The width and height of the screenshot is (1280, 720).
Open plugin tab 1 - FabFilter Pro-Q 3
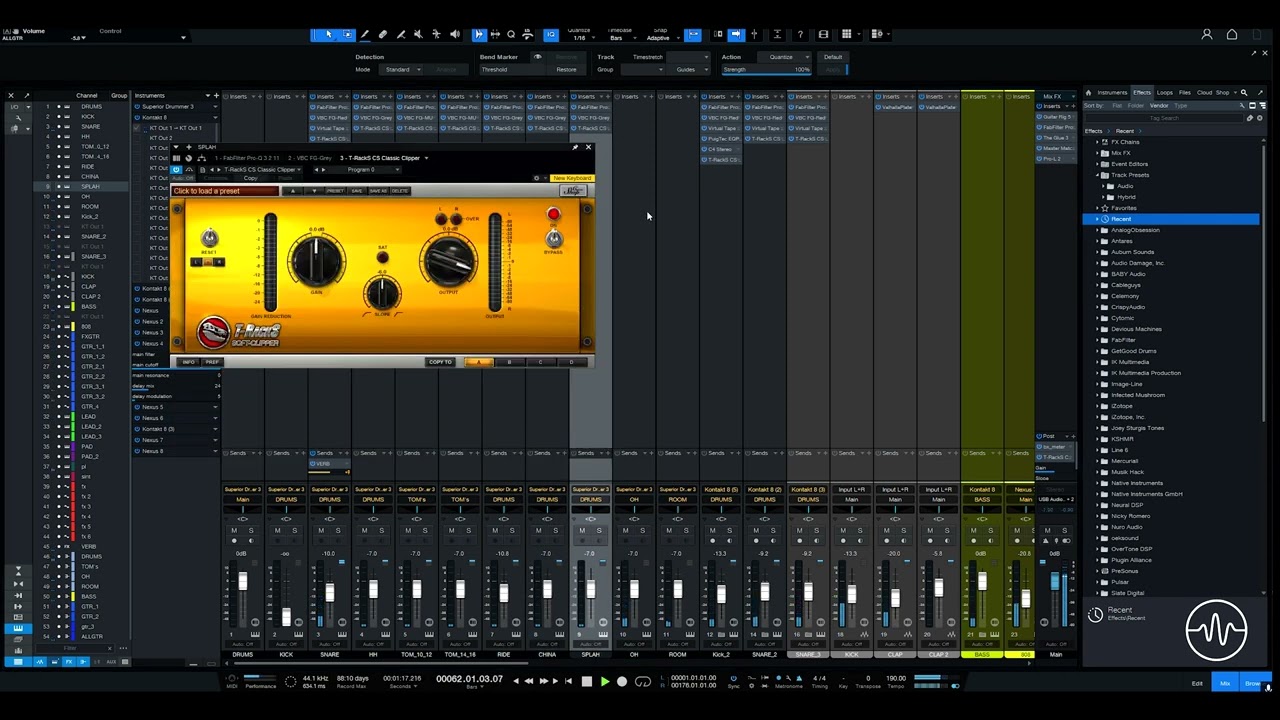(247, 158)
